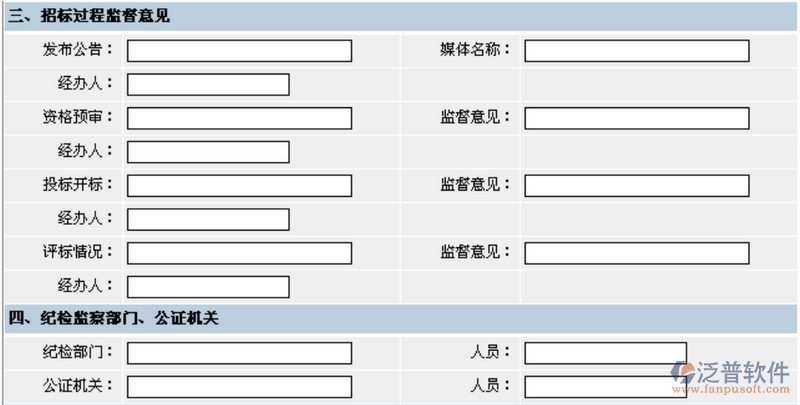Select the 公证机关 input field
This screenshot has height=405, width=800.
[239, 386]
